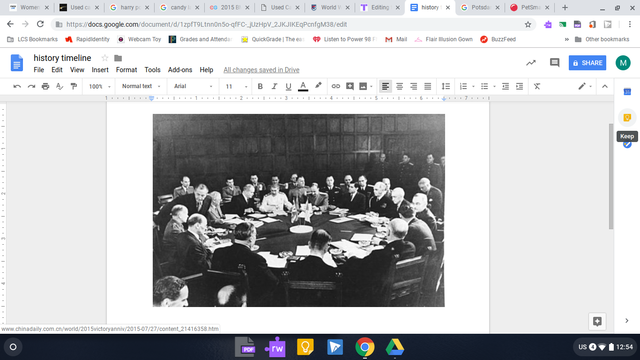Open the View menu
This screenshot has width=640, height=360.
click(x=77, y=70)
